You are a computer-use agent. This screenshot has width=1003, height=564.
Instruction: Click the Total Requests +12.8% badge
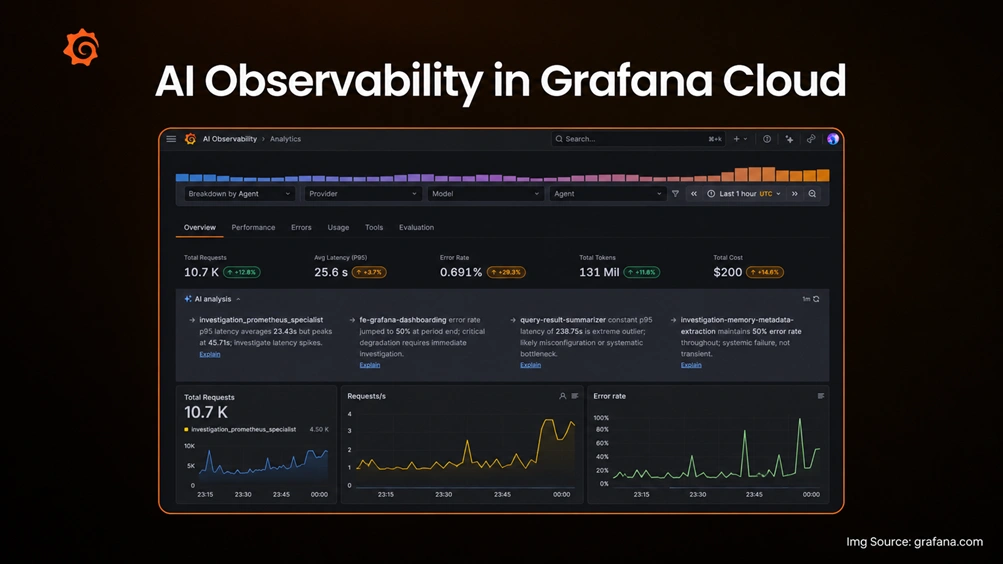click(x=242, y=272)
